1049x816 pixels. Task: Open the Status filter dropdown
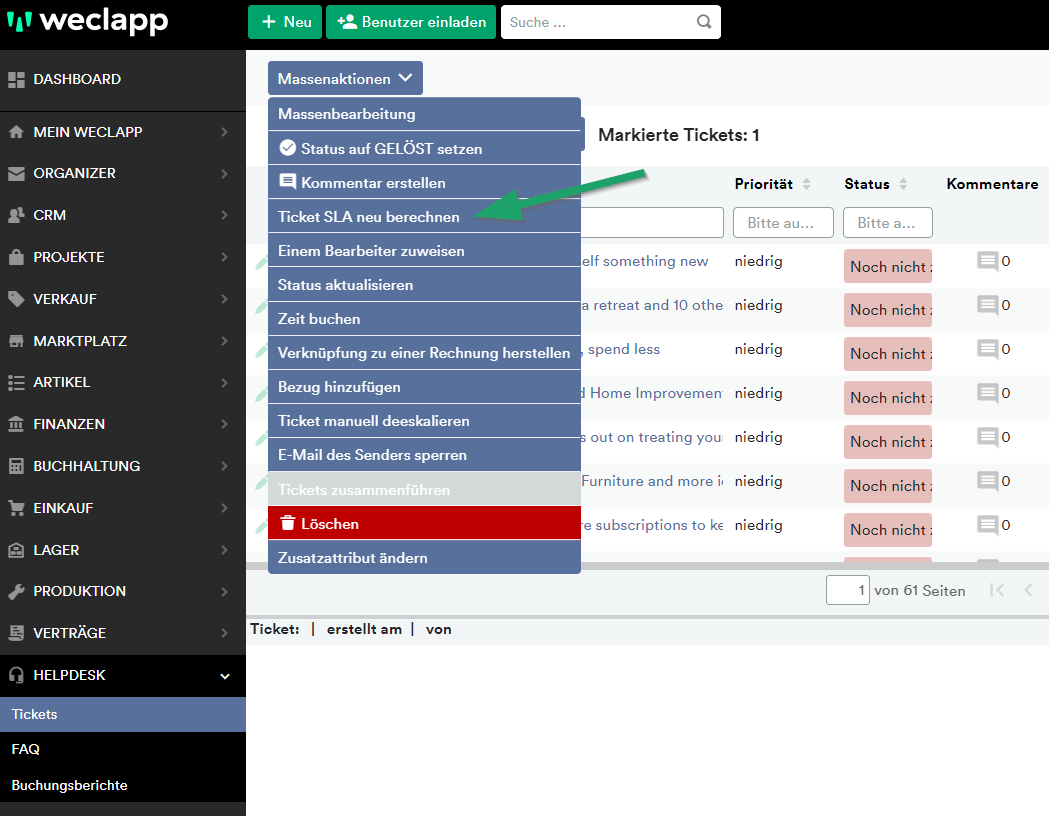point(888,223)
